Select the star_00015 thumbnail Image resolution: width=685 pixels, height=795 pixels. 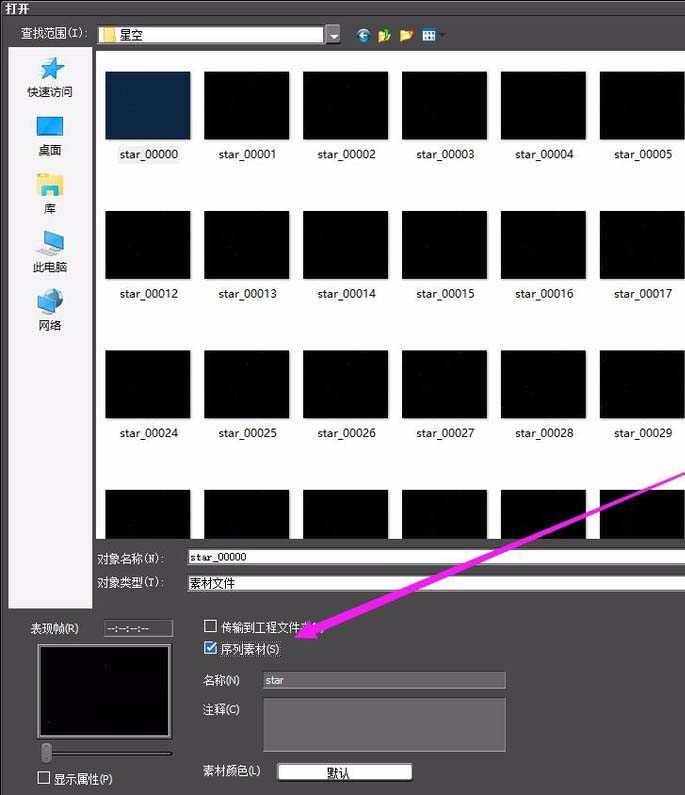(x=445, y=245)
